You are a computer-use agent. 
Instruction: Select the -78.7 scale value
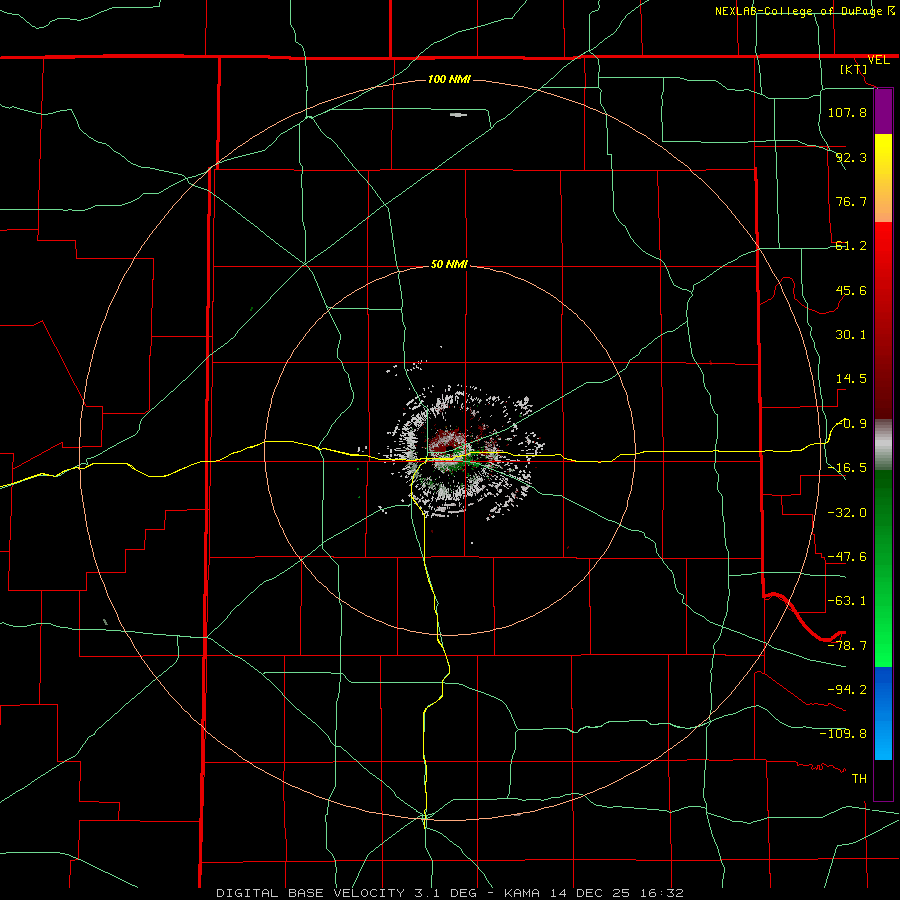847,646
